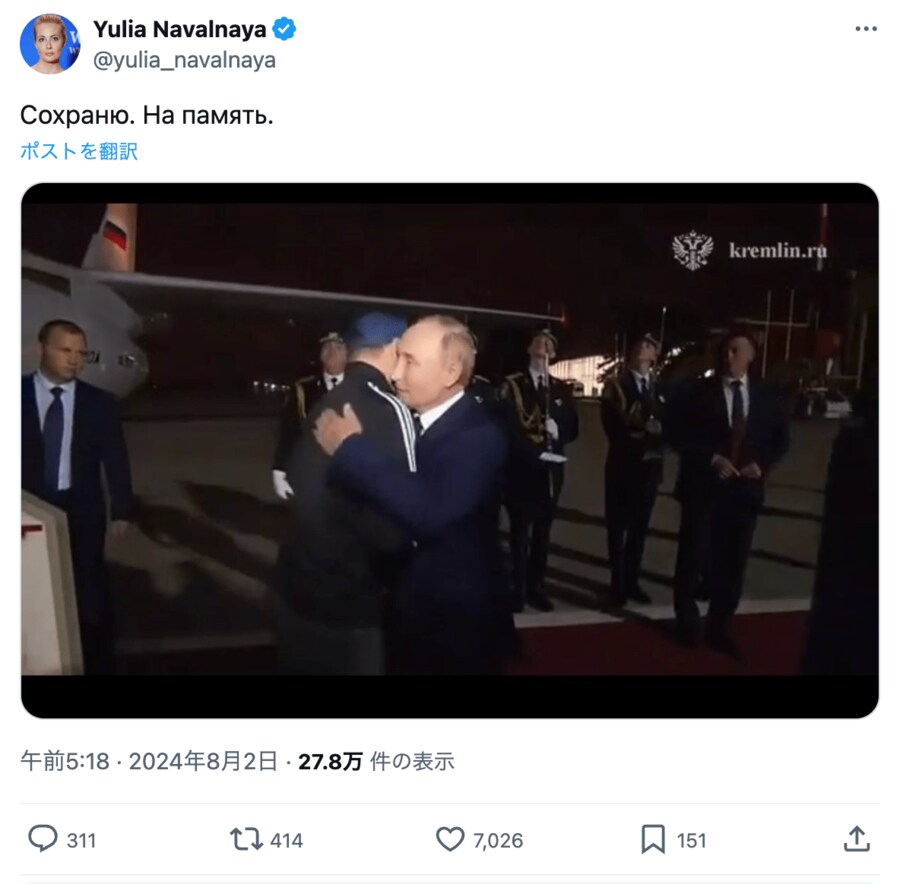Click the Yulia Navalnaya display name
This screenshot has width=900, height=884.
[180, 30]
